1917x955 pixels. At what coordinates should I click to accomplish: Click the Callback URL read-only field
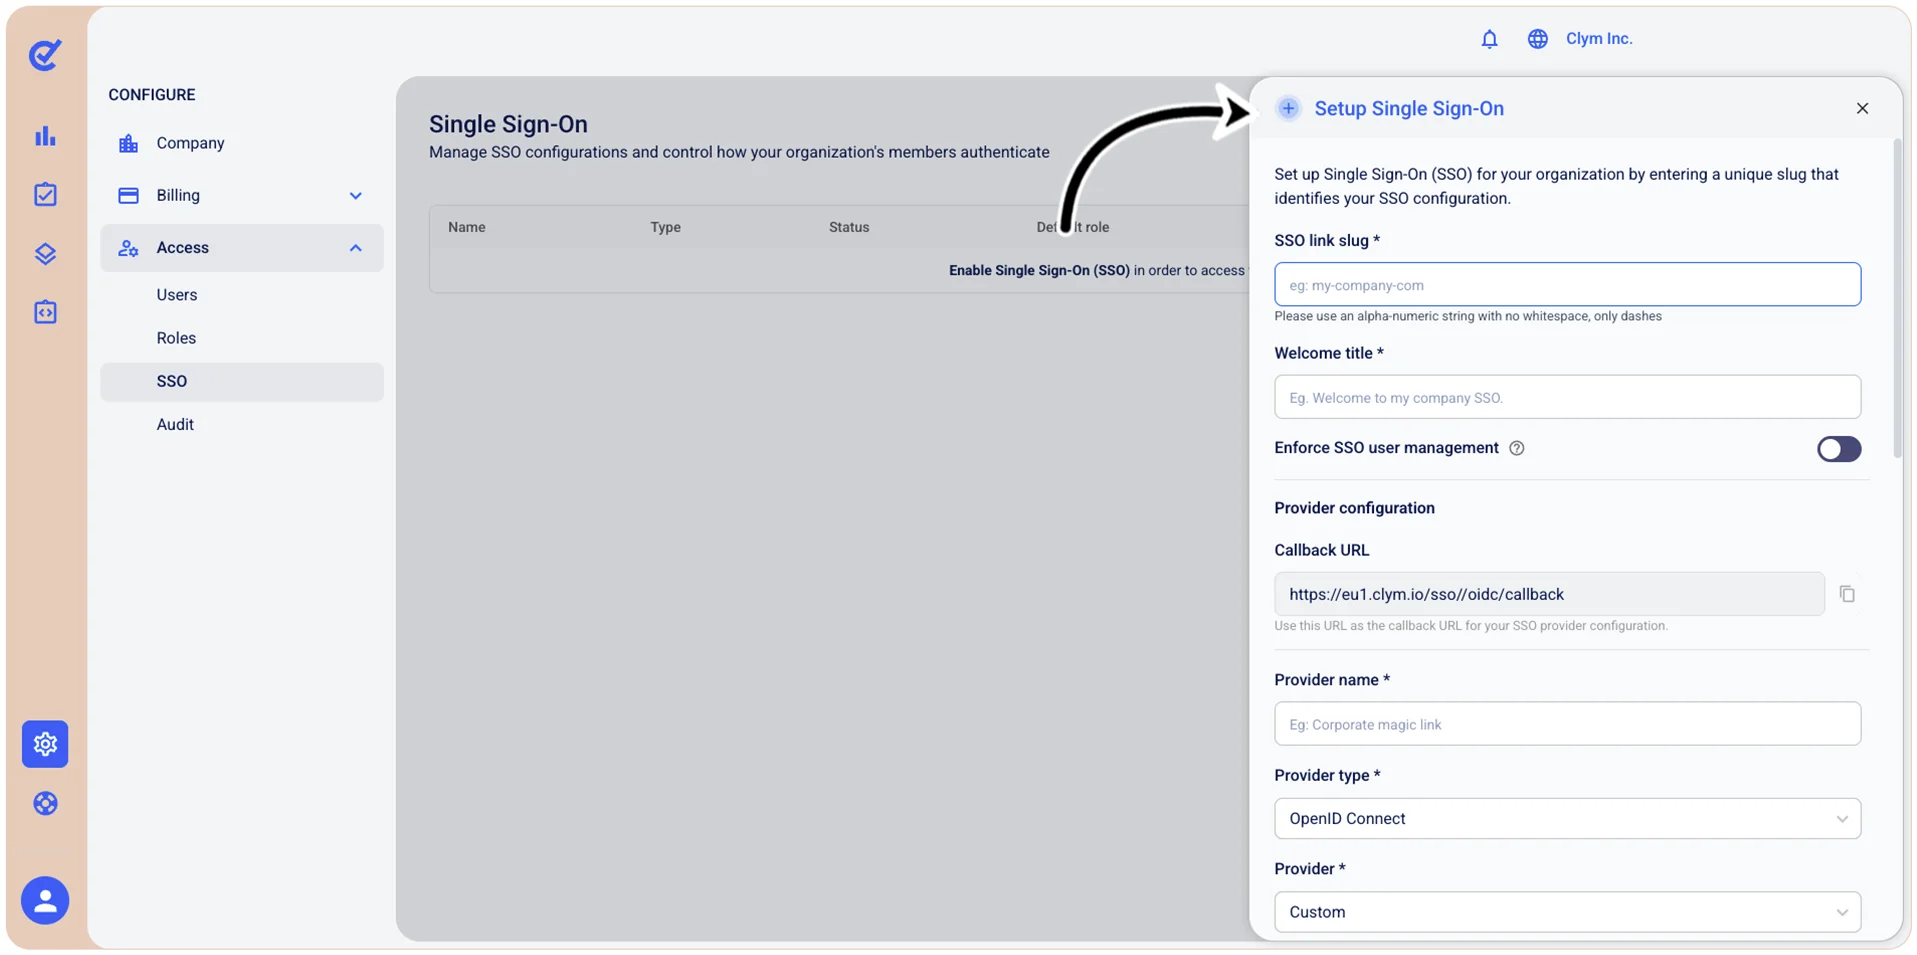tap(1549, 594)
